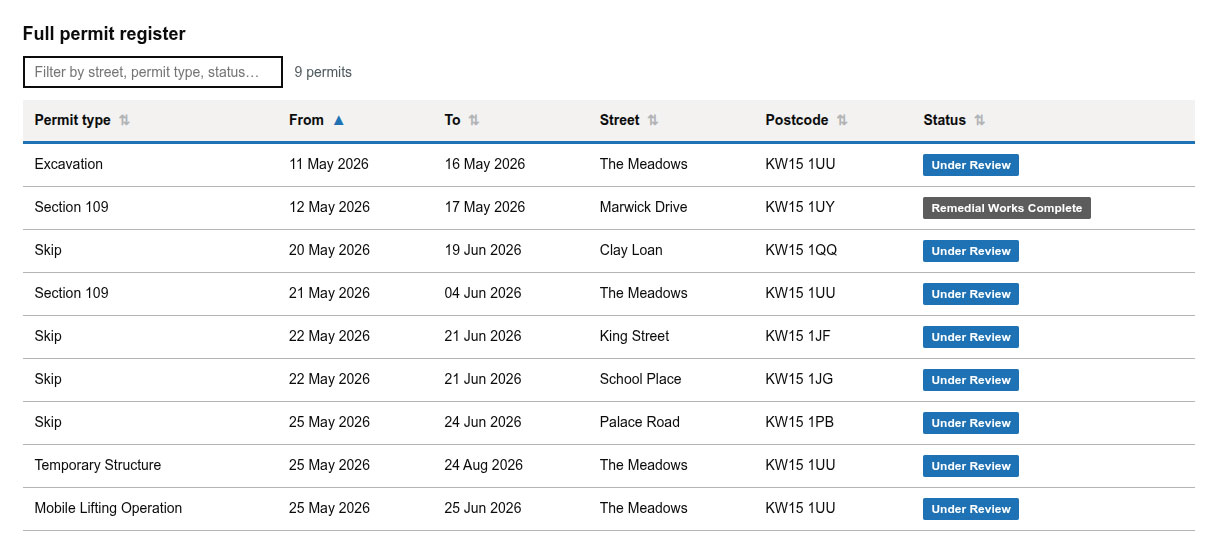Click the 25 Jun 2026 to date
1219x554 pixels.
pos(483,508)
